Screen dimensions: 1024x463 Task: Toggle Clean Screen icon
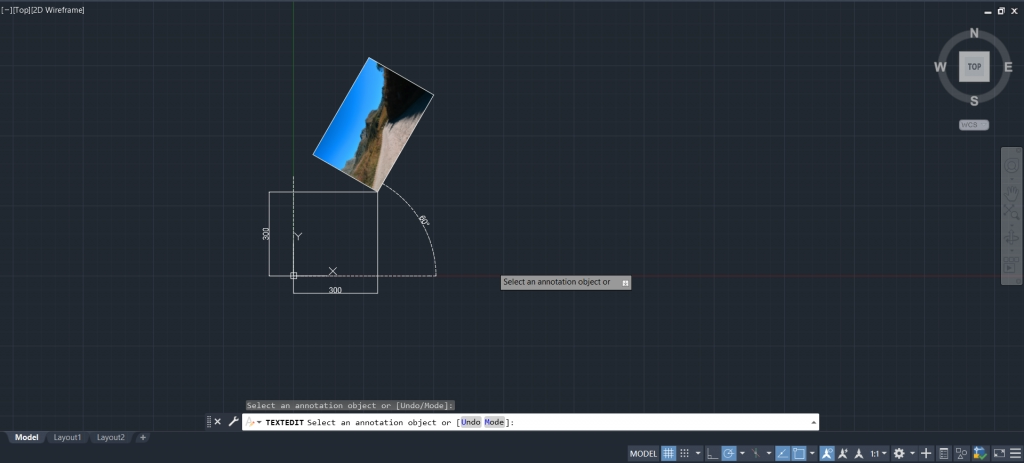tap(999, 453)
